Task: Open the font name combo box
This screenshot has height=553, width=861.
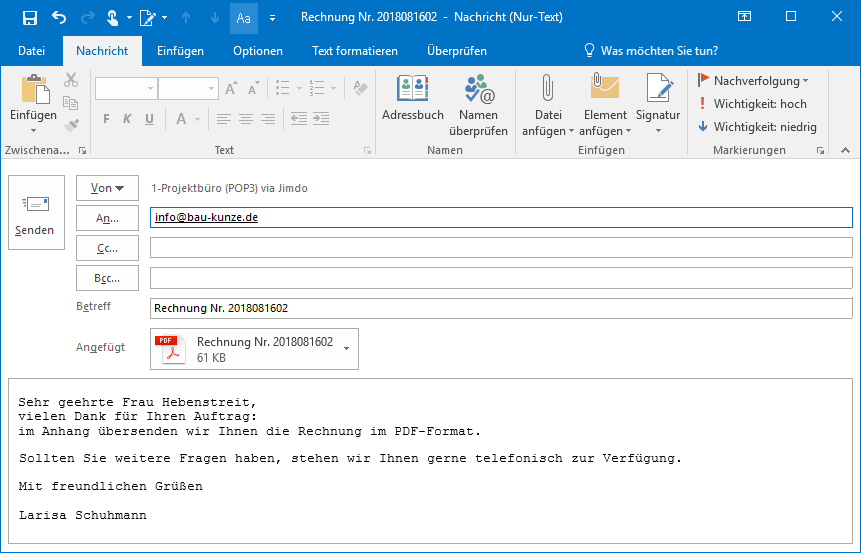Action: tap(126, 88)
